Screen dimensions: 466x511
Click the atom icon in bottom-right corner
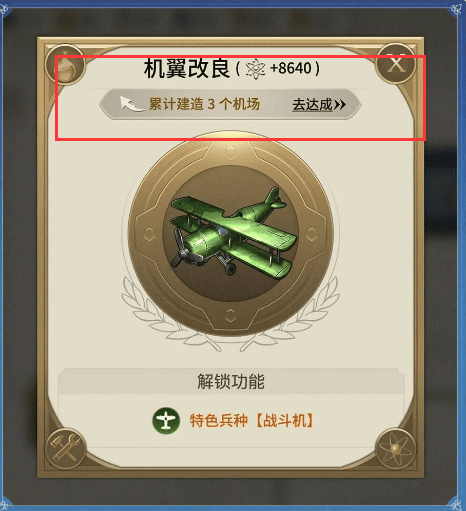(x=396, y=449)
